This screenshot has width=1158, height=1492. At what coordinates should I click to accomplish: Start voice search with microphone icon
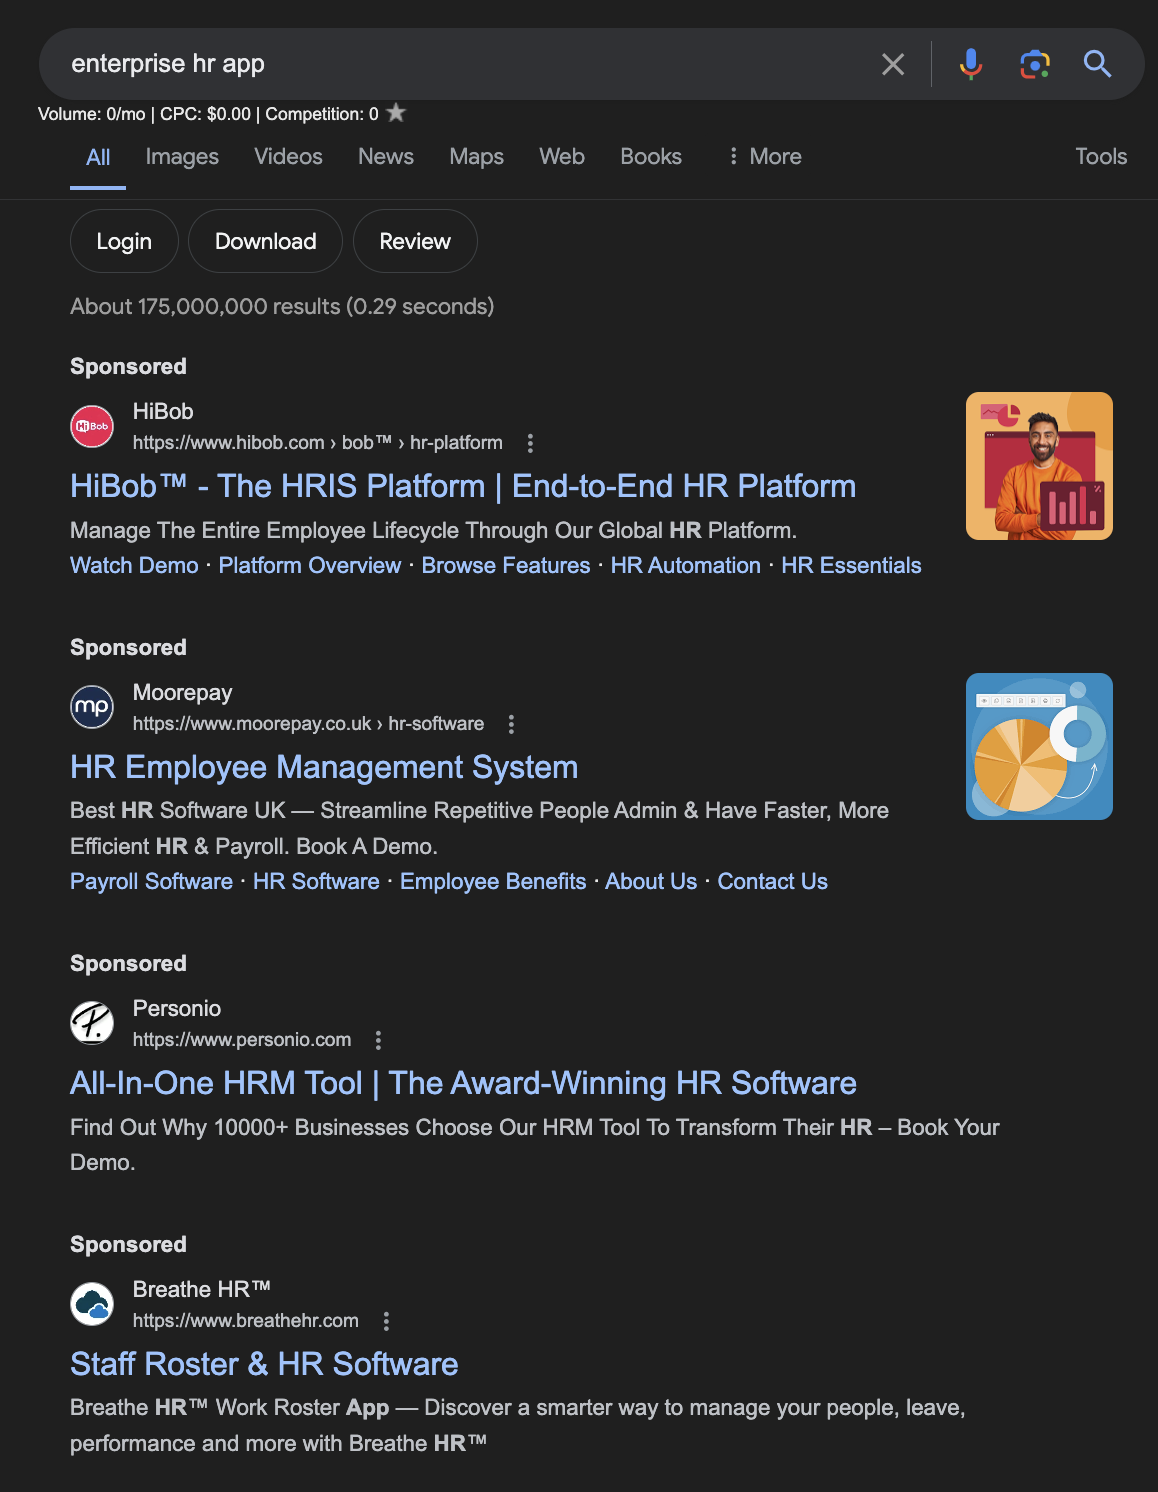tap(970, 64)
